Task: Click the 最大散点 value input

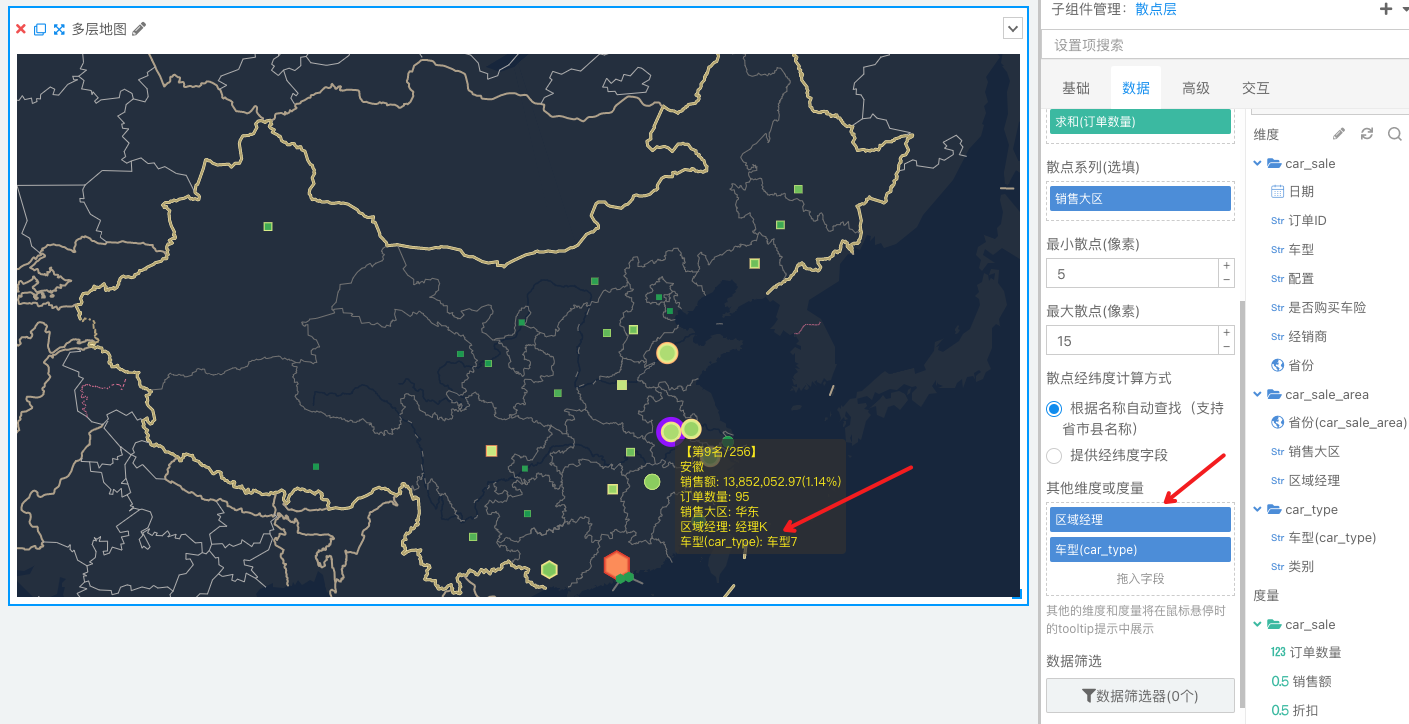Action: (1131, 340)
